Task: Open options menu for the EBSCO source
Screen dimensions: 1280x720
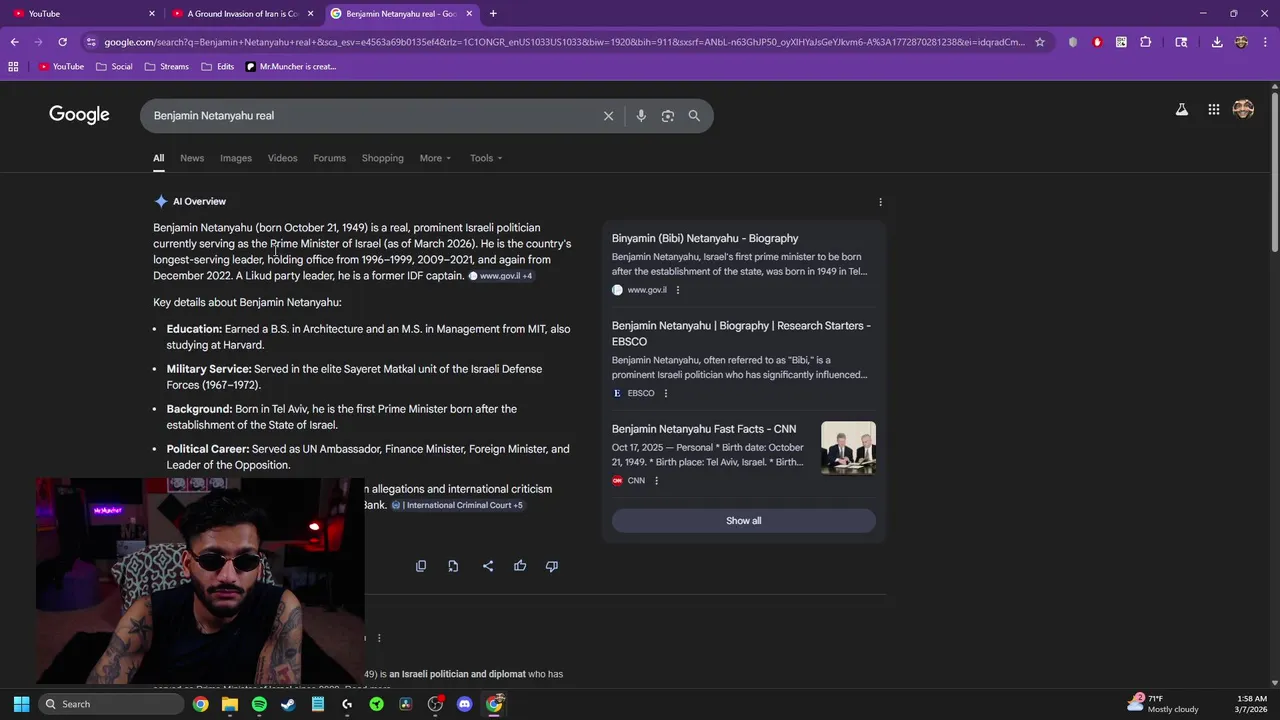Action: click(x=666, y=393)
